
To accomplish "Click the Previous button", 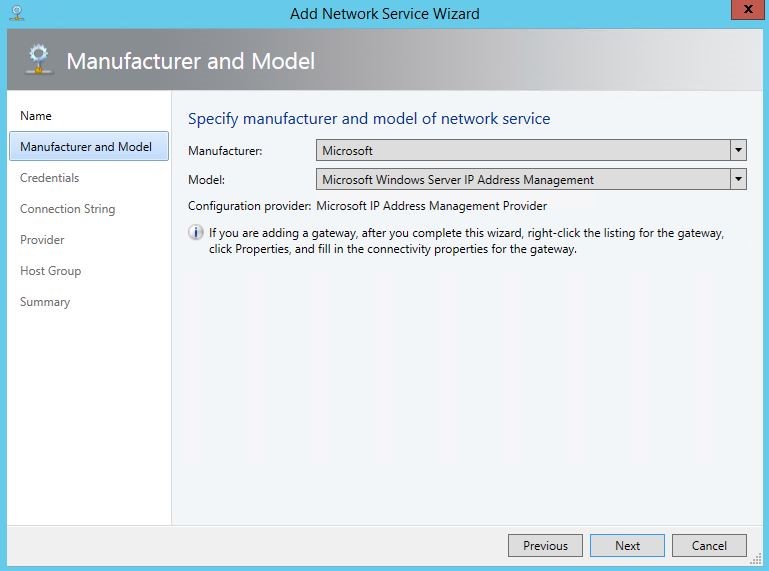I will pyautogui.click(x=545, y=545).
